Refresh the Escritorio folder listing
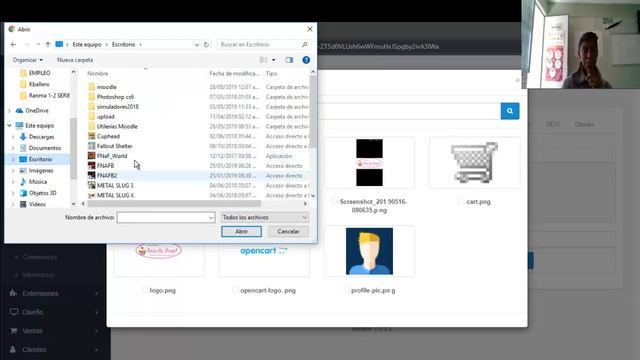 (207, 44)
